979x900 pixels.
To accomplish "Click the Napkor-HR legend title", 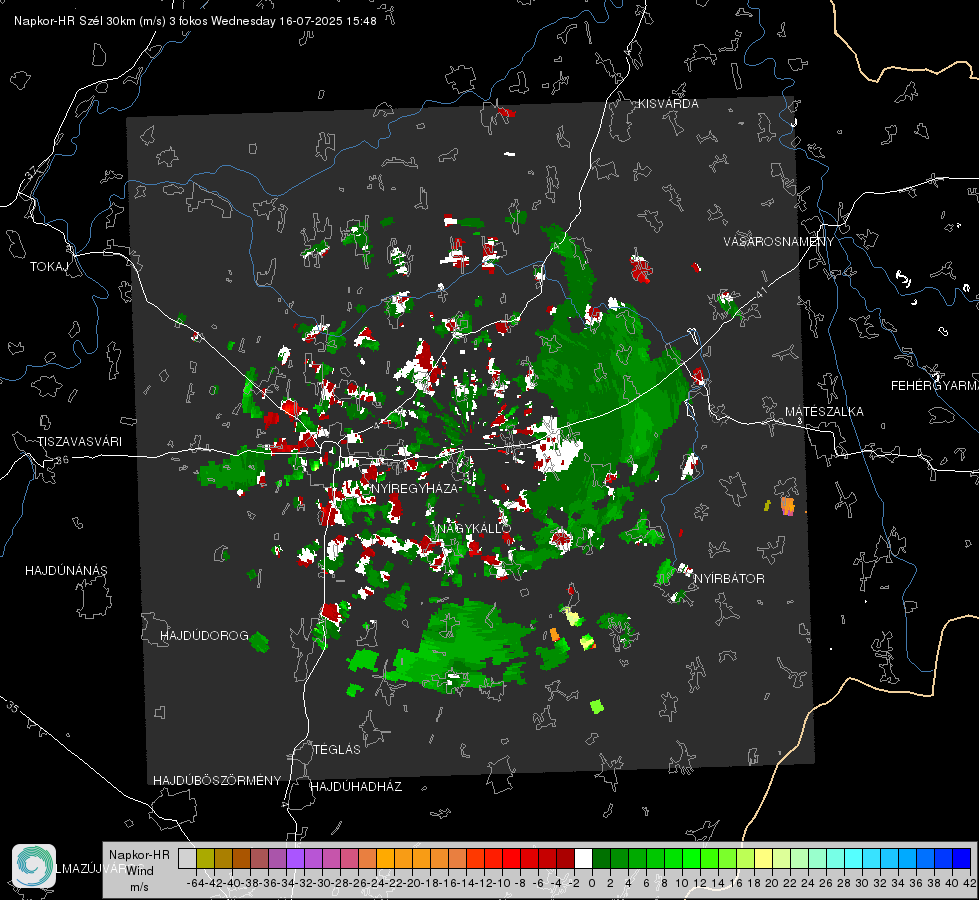I will tap(139, 855).
